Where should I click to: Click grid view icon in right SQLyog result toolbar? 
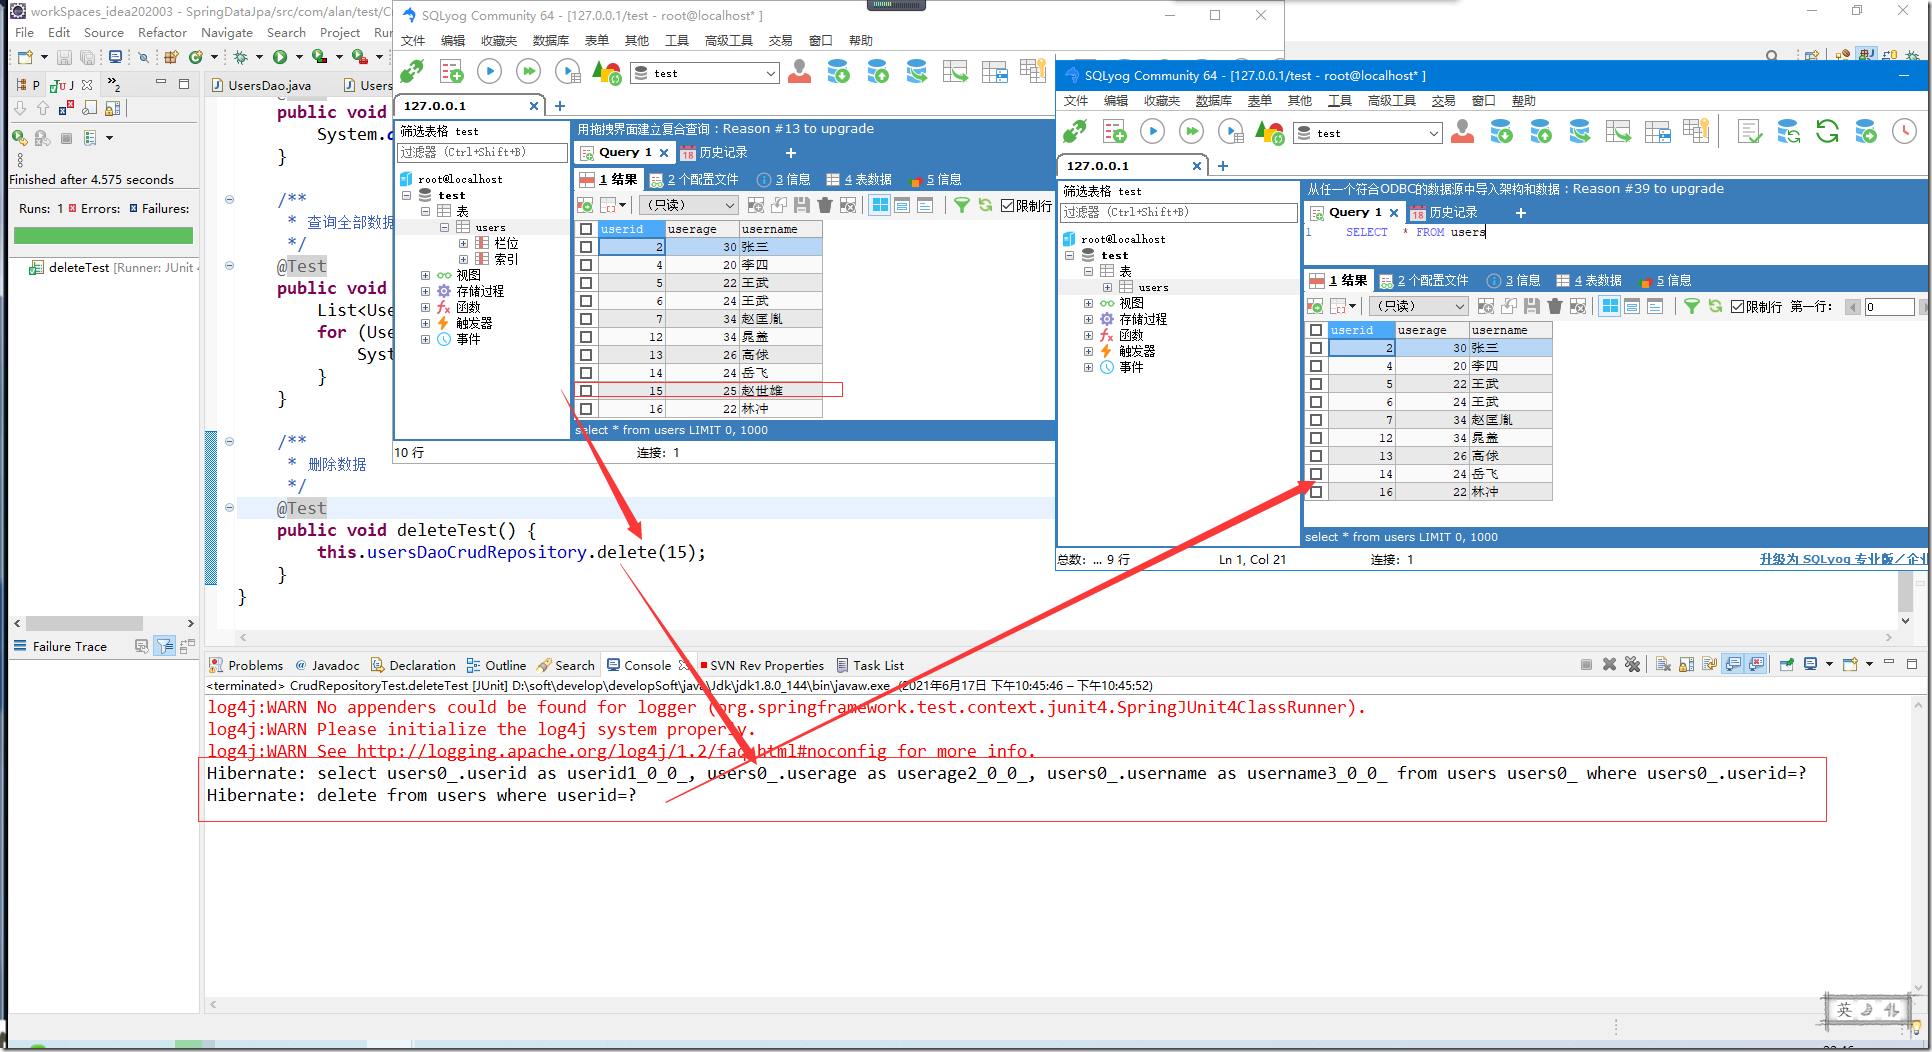[x=1610, y=306]
